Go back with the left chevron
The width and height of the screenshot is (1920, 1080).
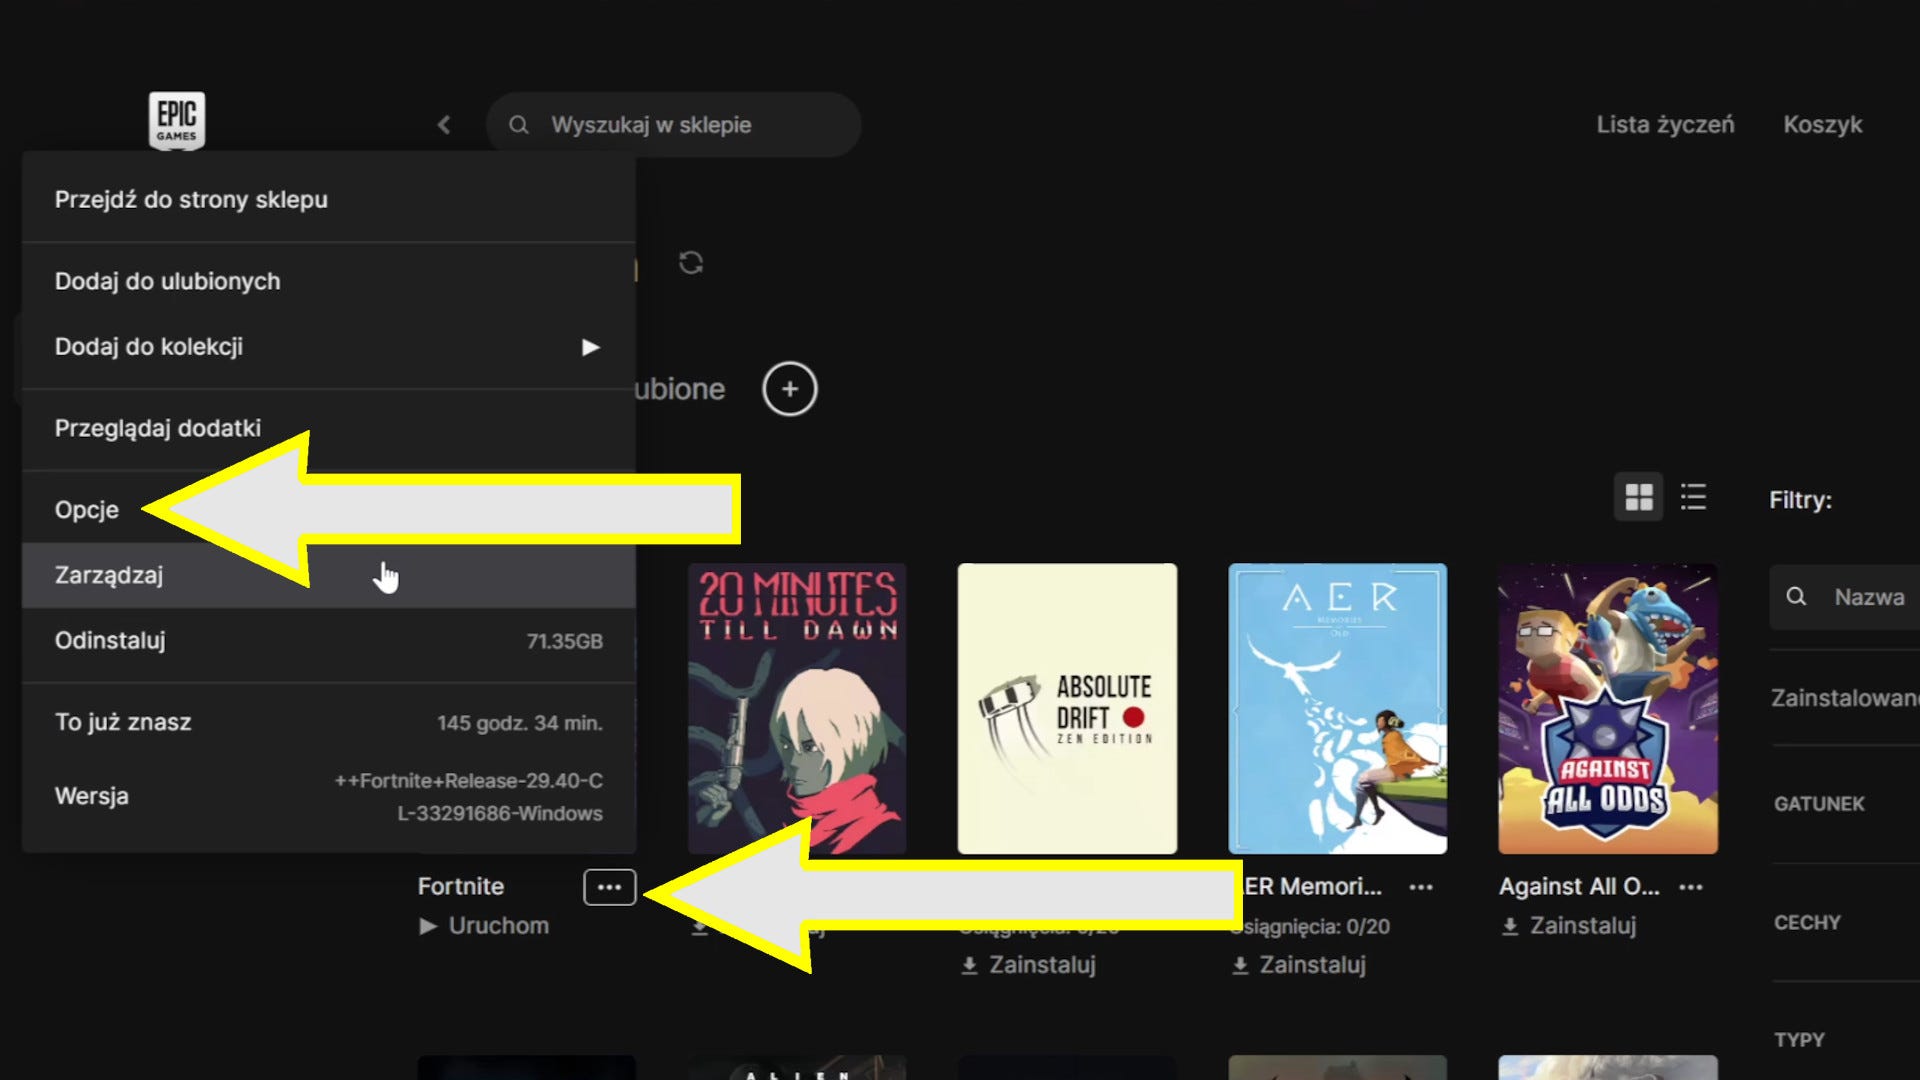(444, 125)
